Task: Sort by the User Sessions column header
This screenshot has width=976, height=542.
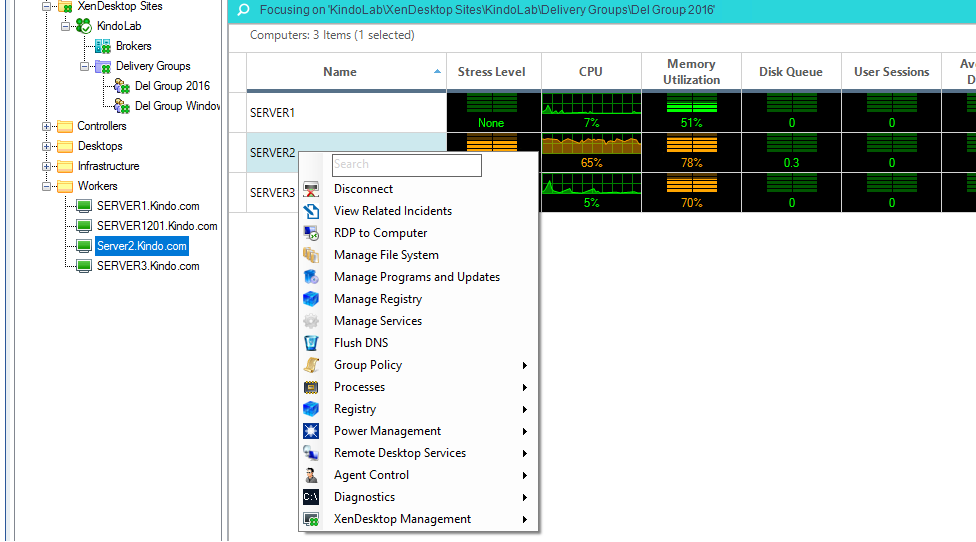Action: (x=891, y=72)
